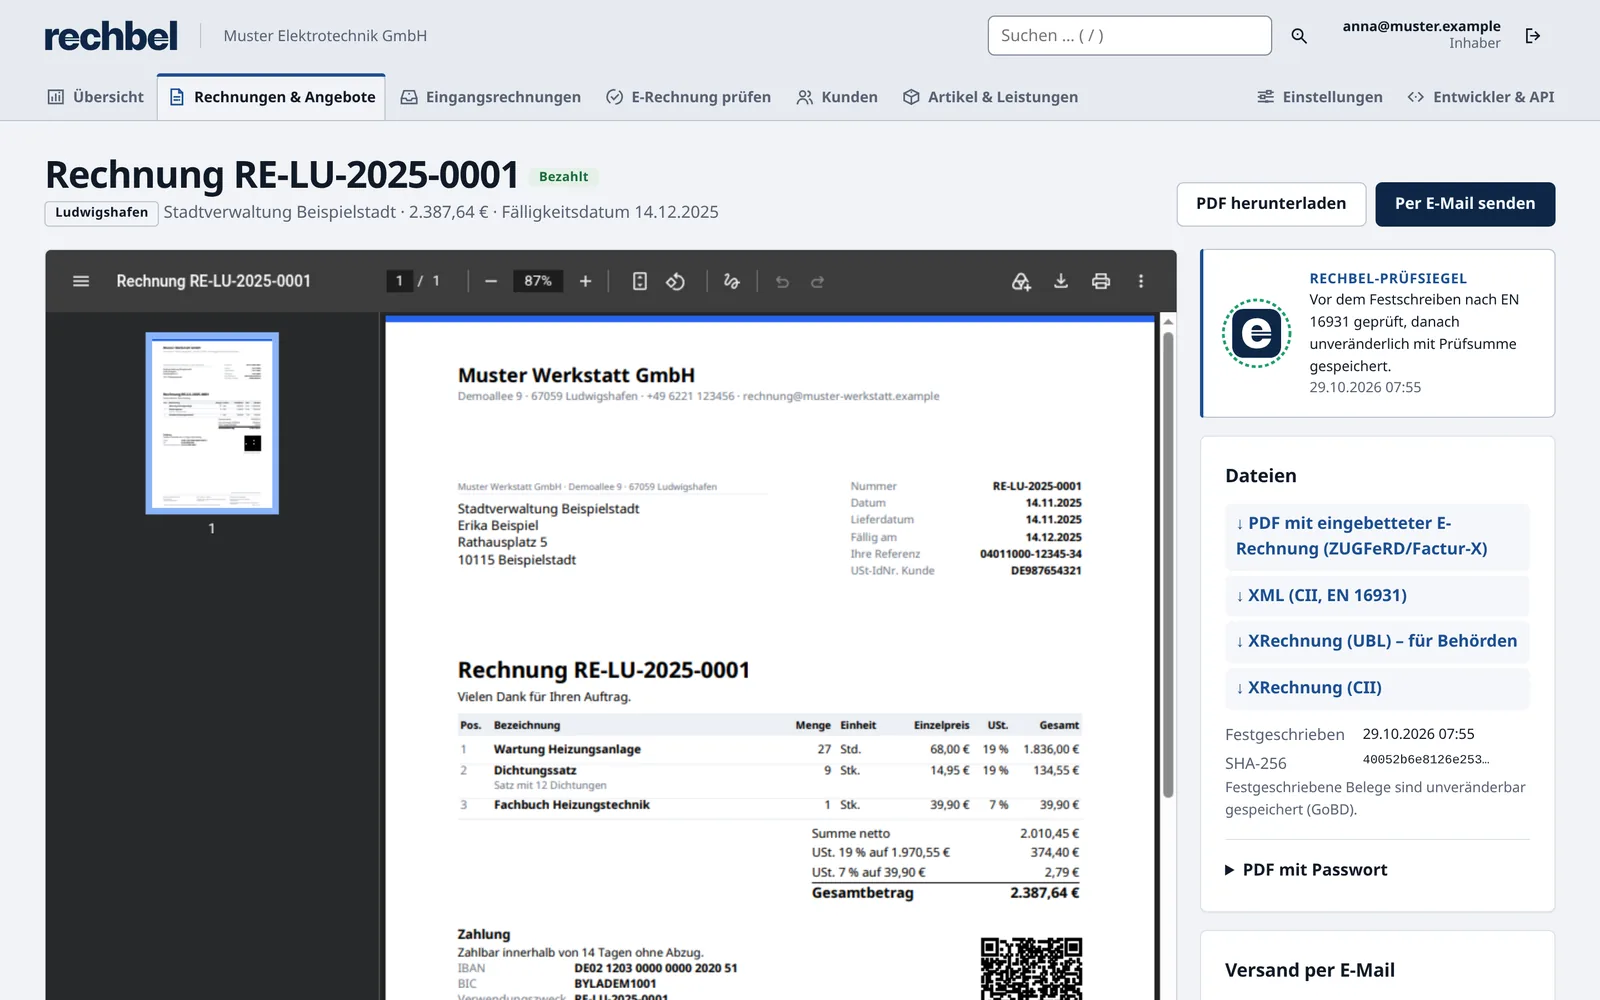
Task: Click IBAN DE02 1203 0000 0000 2020 51
Action: [656, 968]
